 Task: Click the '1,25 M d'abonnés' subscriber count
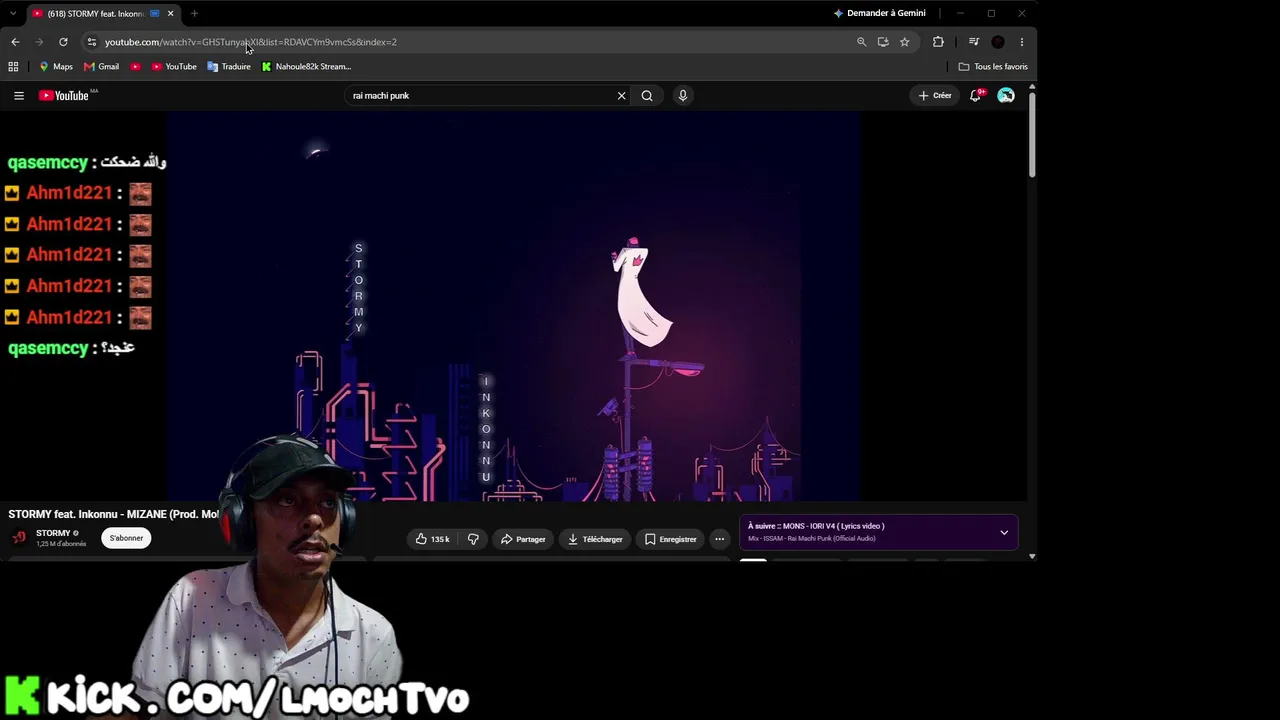click(x=61, y=544)
